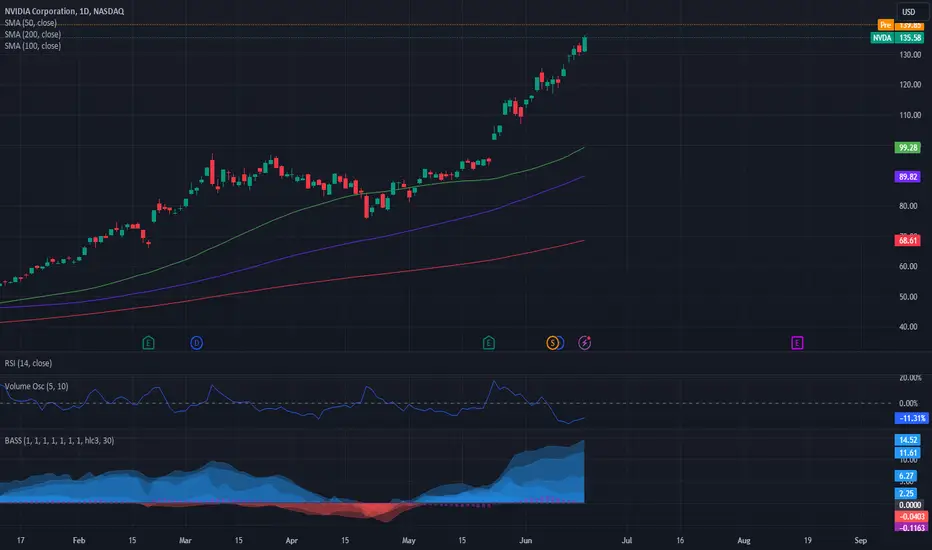
Task: Select the SMA (50, close) indicator legend
Action: [30, 23]
